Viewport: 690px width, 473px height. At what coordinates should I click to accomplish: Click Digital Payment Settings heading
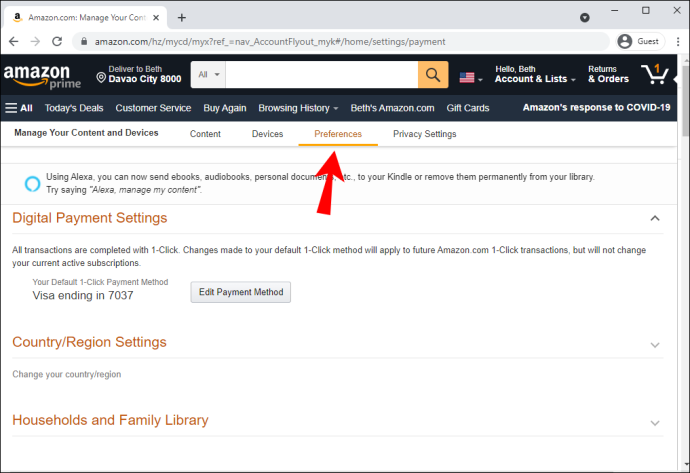pyautogui.click(x=90, y=218)
